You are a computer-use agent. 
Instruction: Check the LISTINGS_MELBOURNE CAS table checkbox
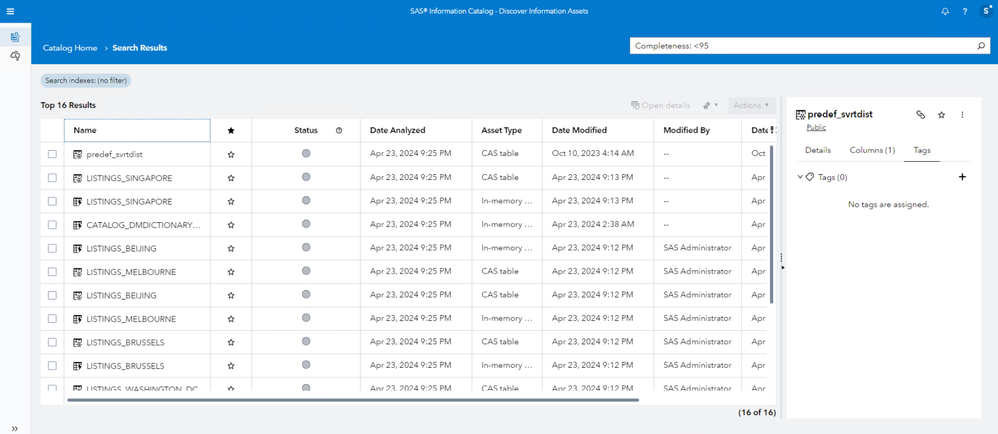(x=52, y=272)
